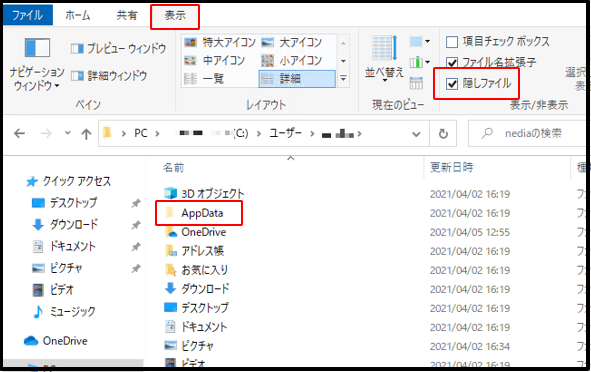Sort by 名前 column header
The image size is (591, 372).
click(173, 167)
